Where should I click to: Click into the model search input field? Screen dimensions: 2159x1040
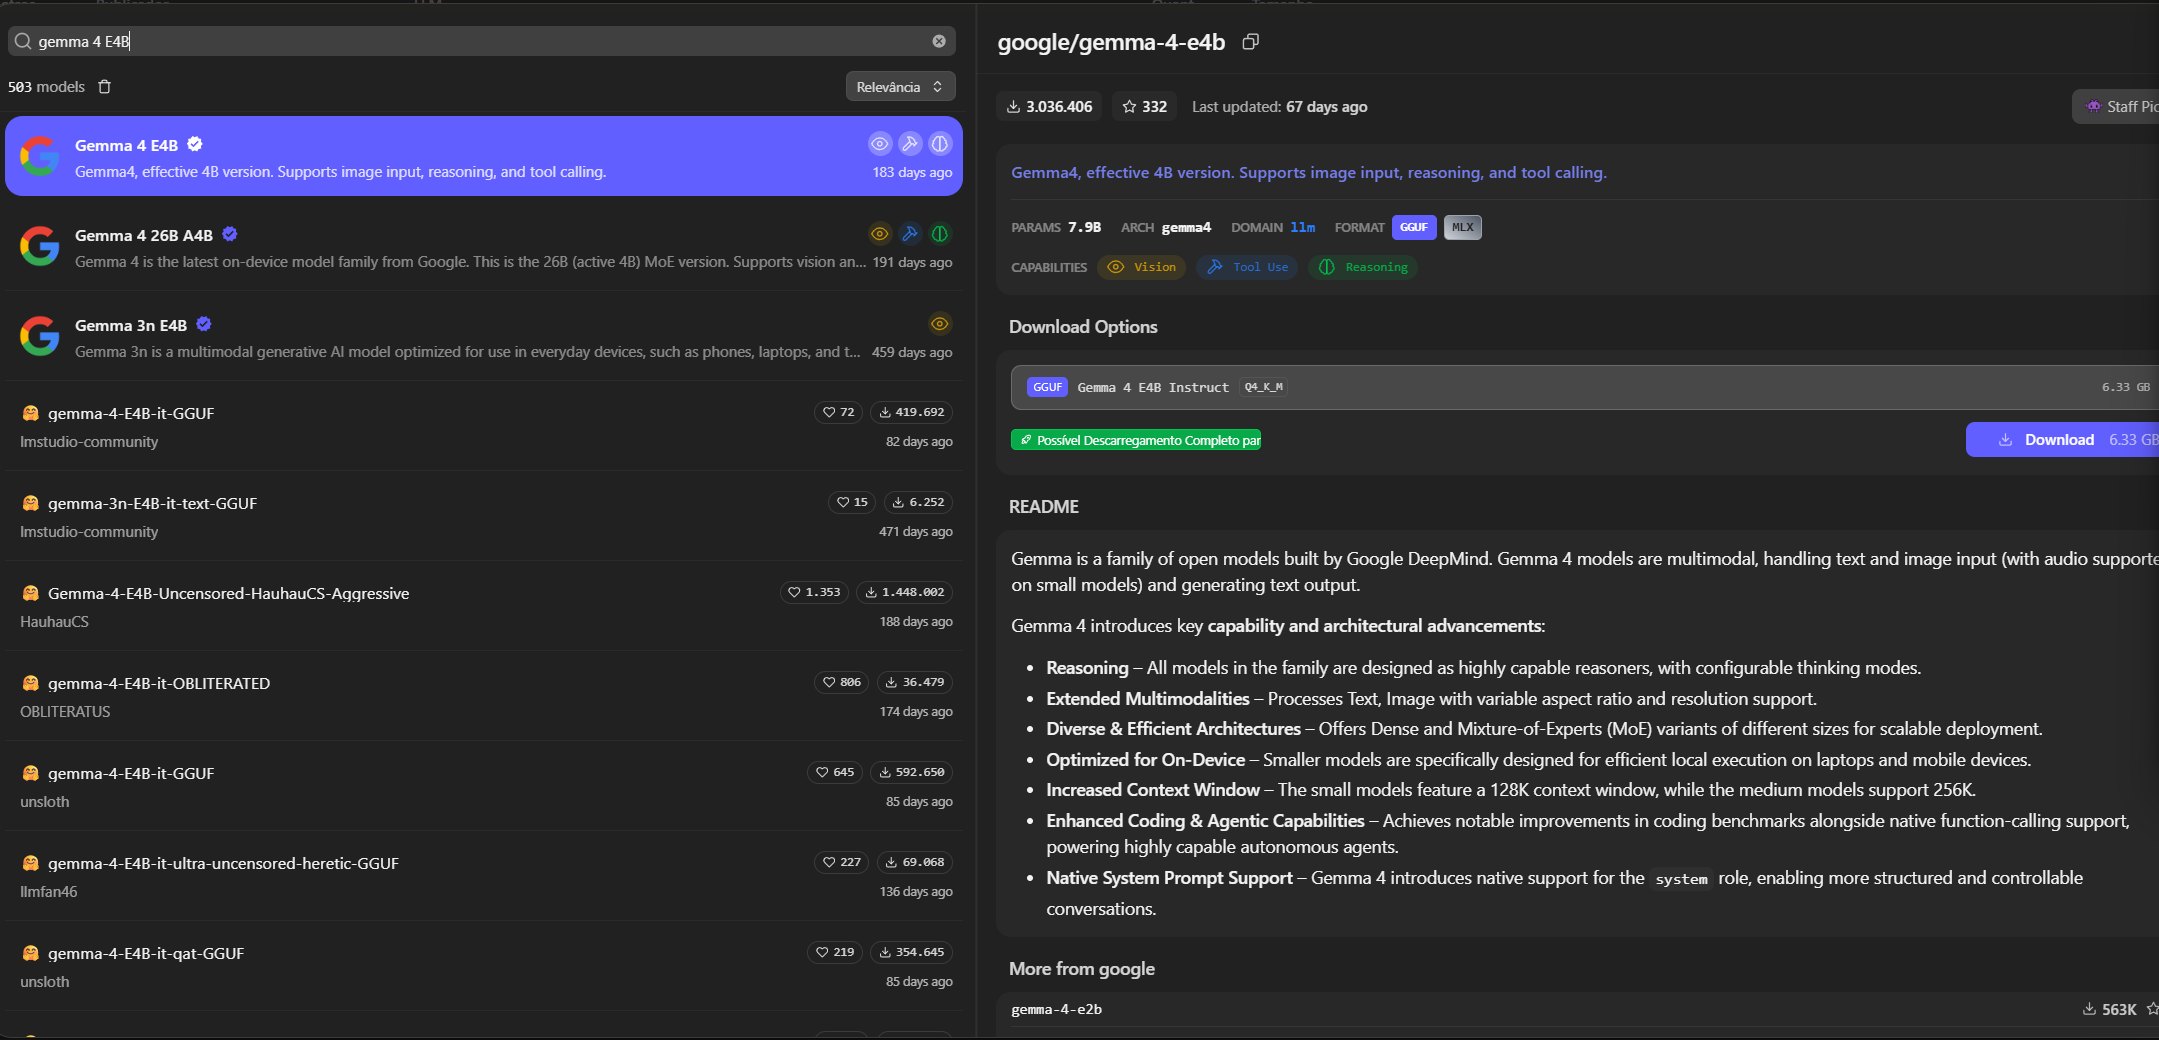pos(480,41)
